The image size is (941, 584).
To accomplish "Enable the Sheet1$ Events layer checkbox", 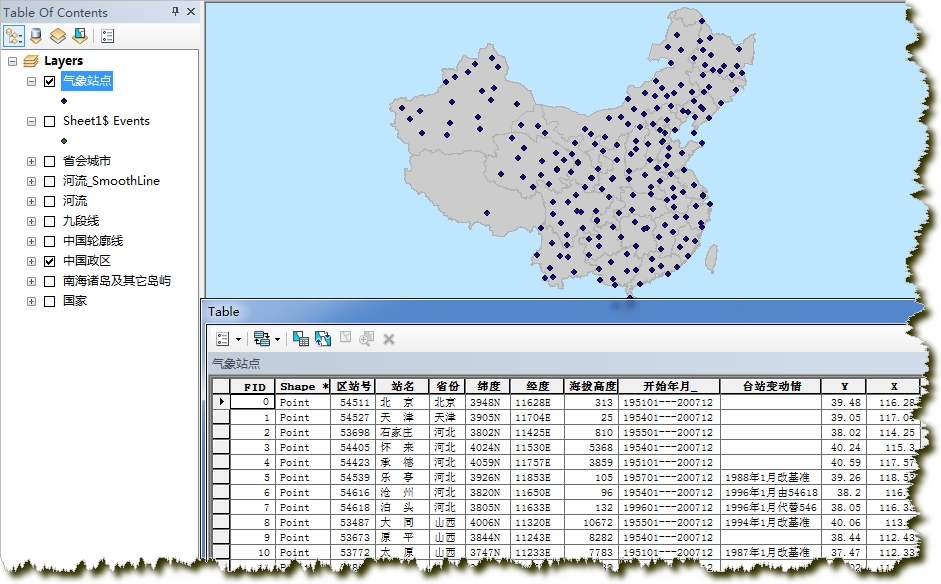I will pyautogui.click(x=49, y=121).
